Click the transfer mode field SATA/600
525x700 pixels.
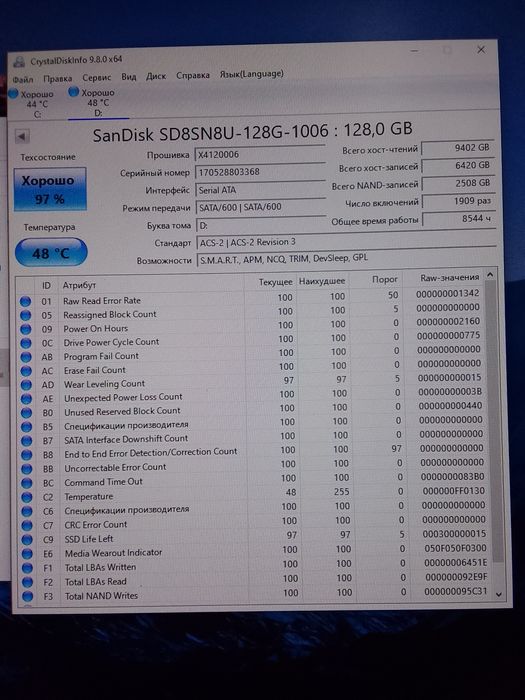(x=260, y=207)
